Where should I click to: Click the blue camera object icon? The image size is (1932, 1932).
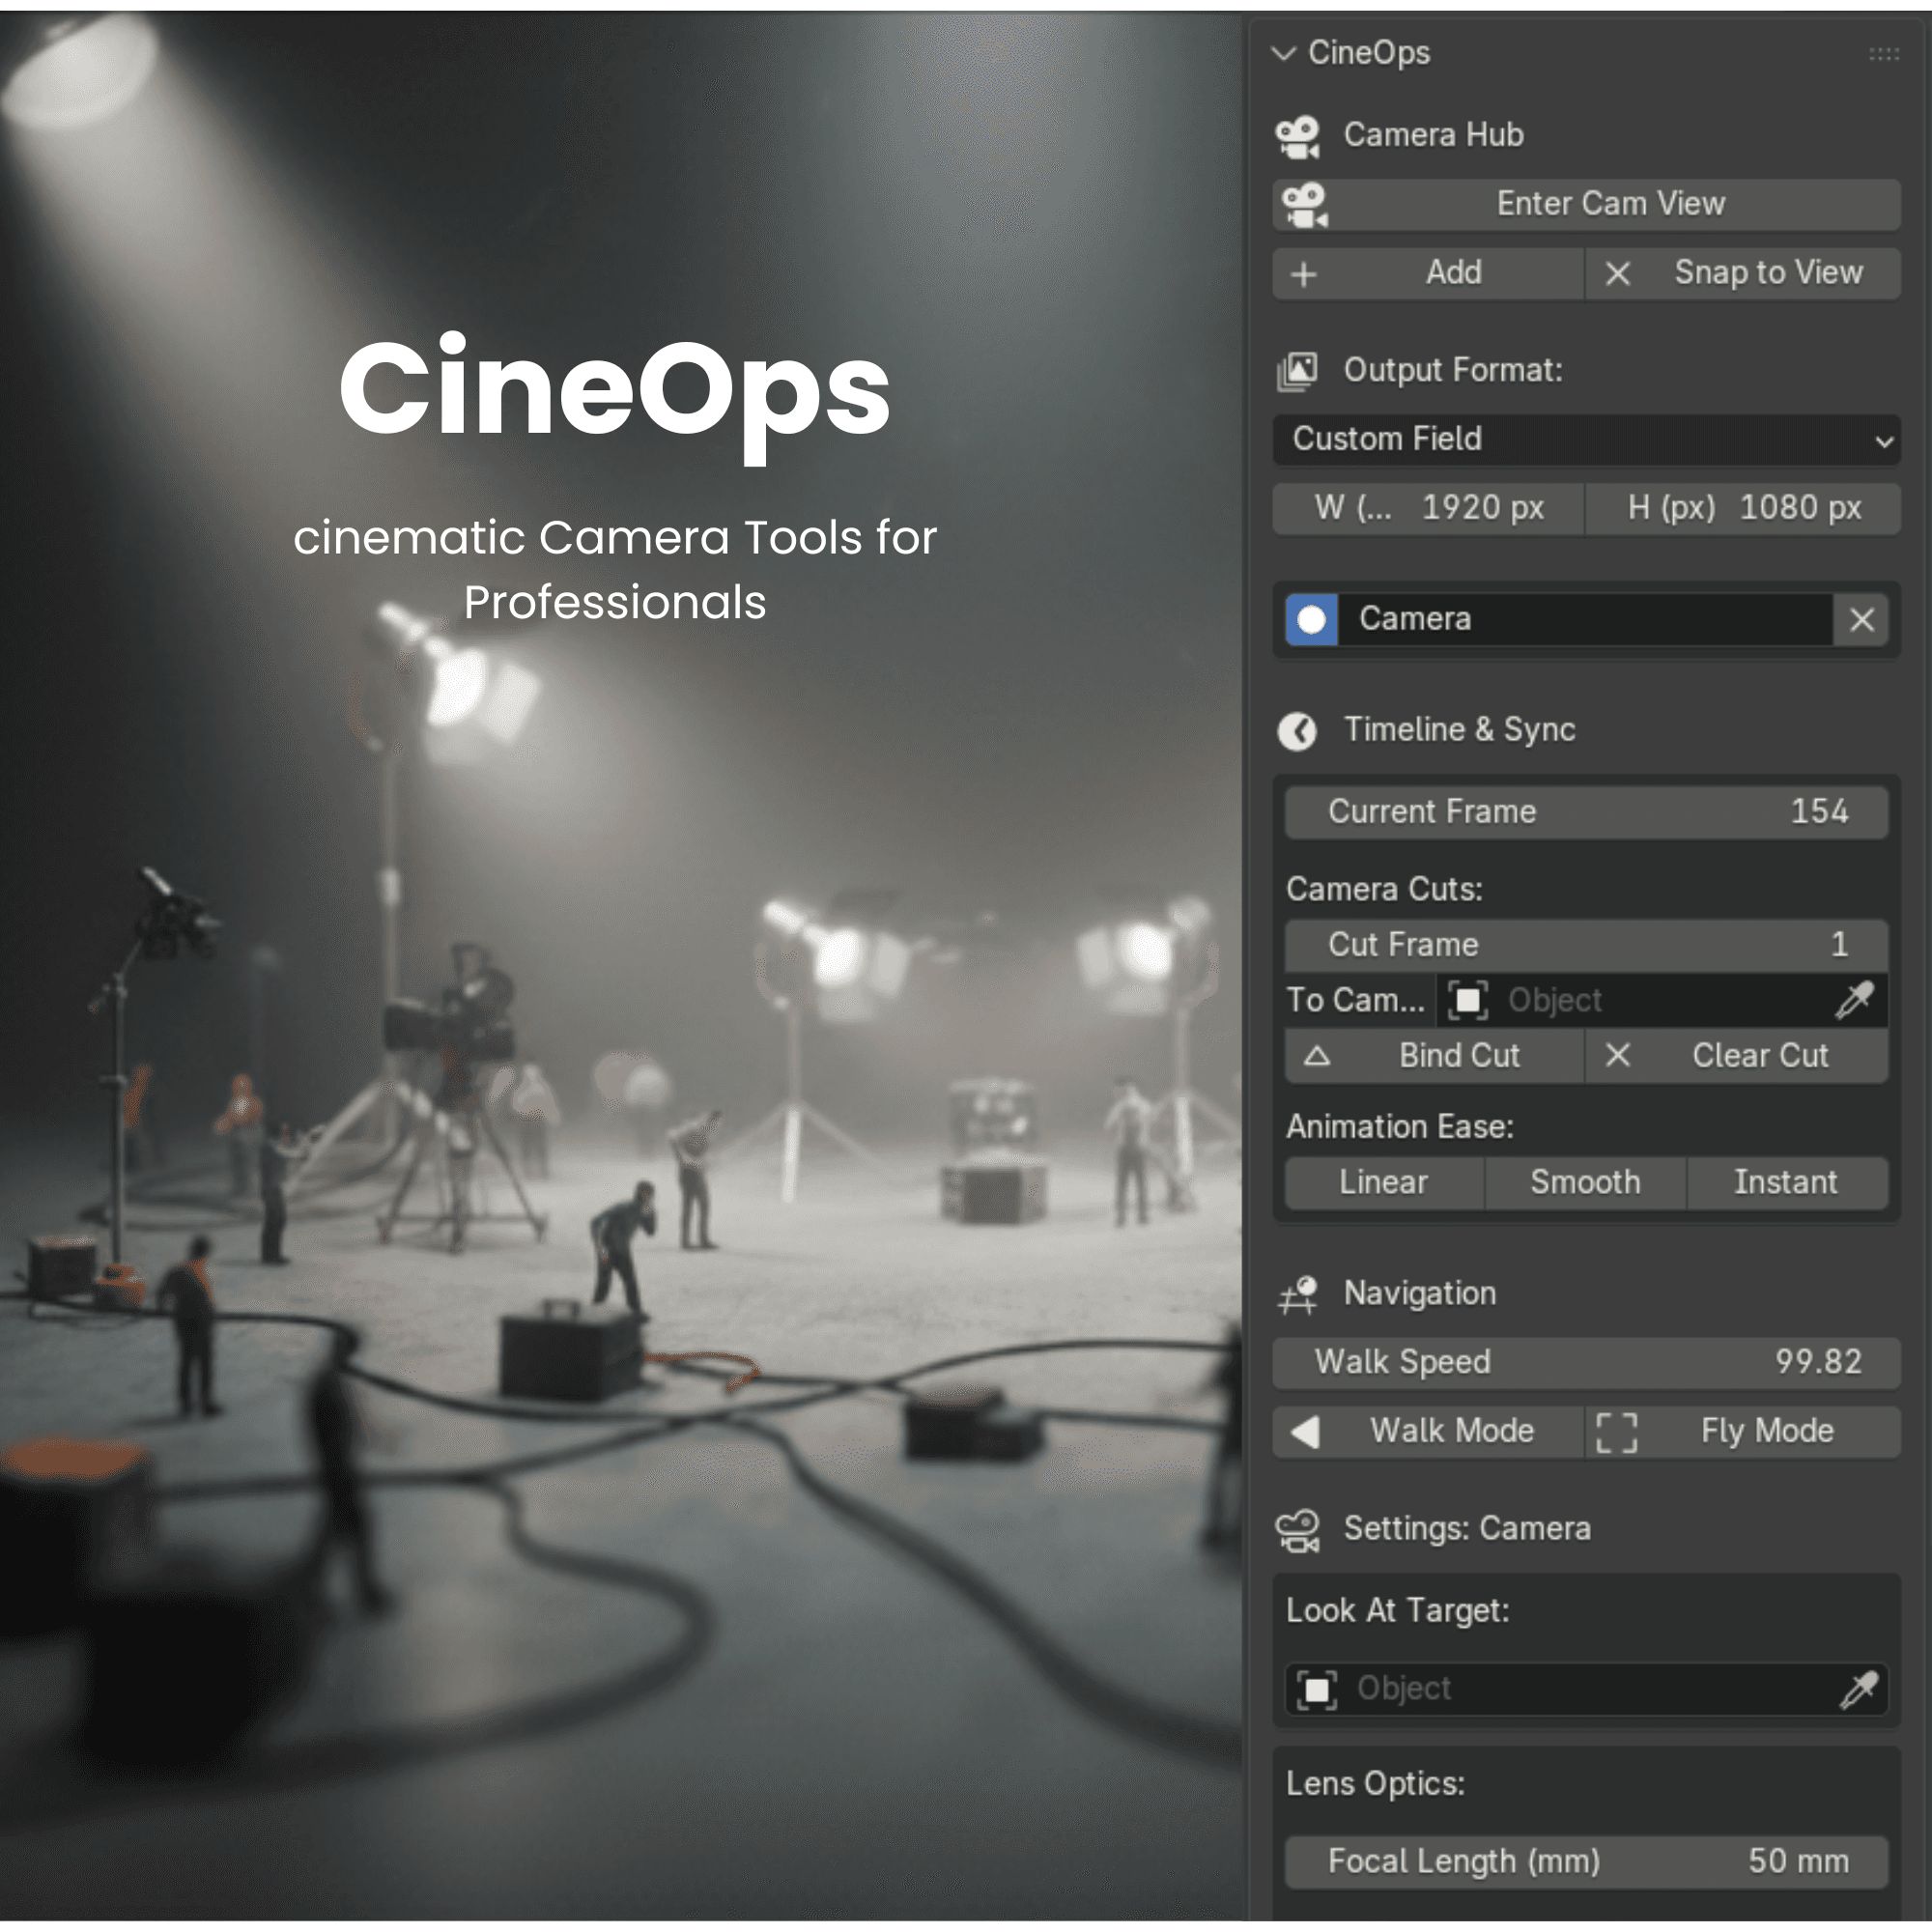tap(1311, 620)
